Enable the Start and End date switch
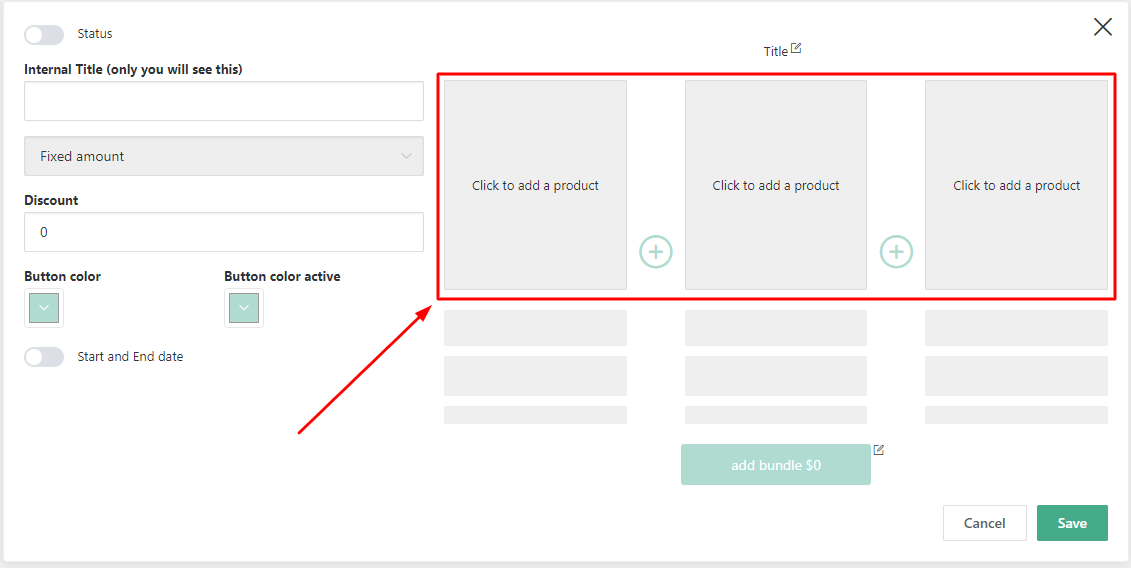The image size is (1131, 568). 44,357
